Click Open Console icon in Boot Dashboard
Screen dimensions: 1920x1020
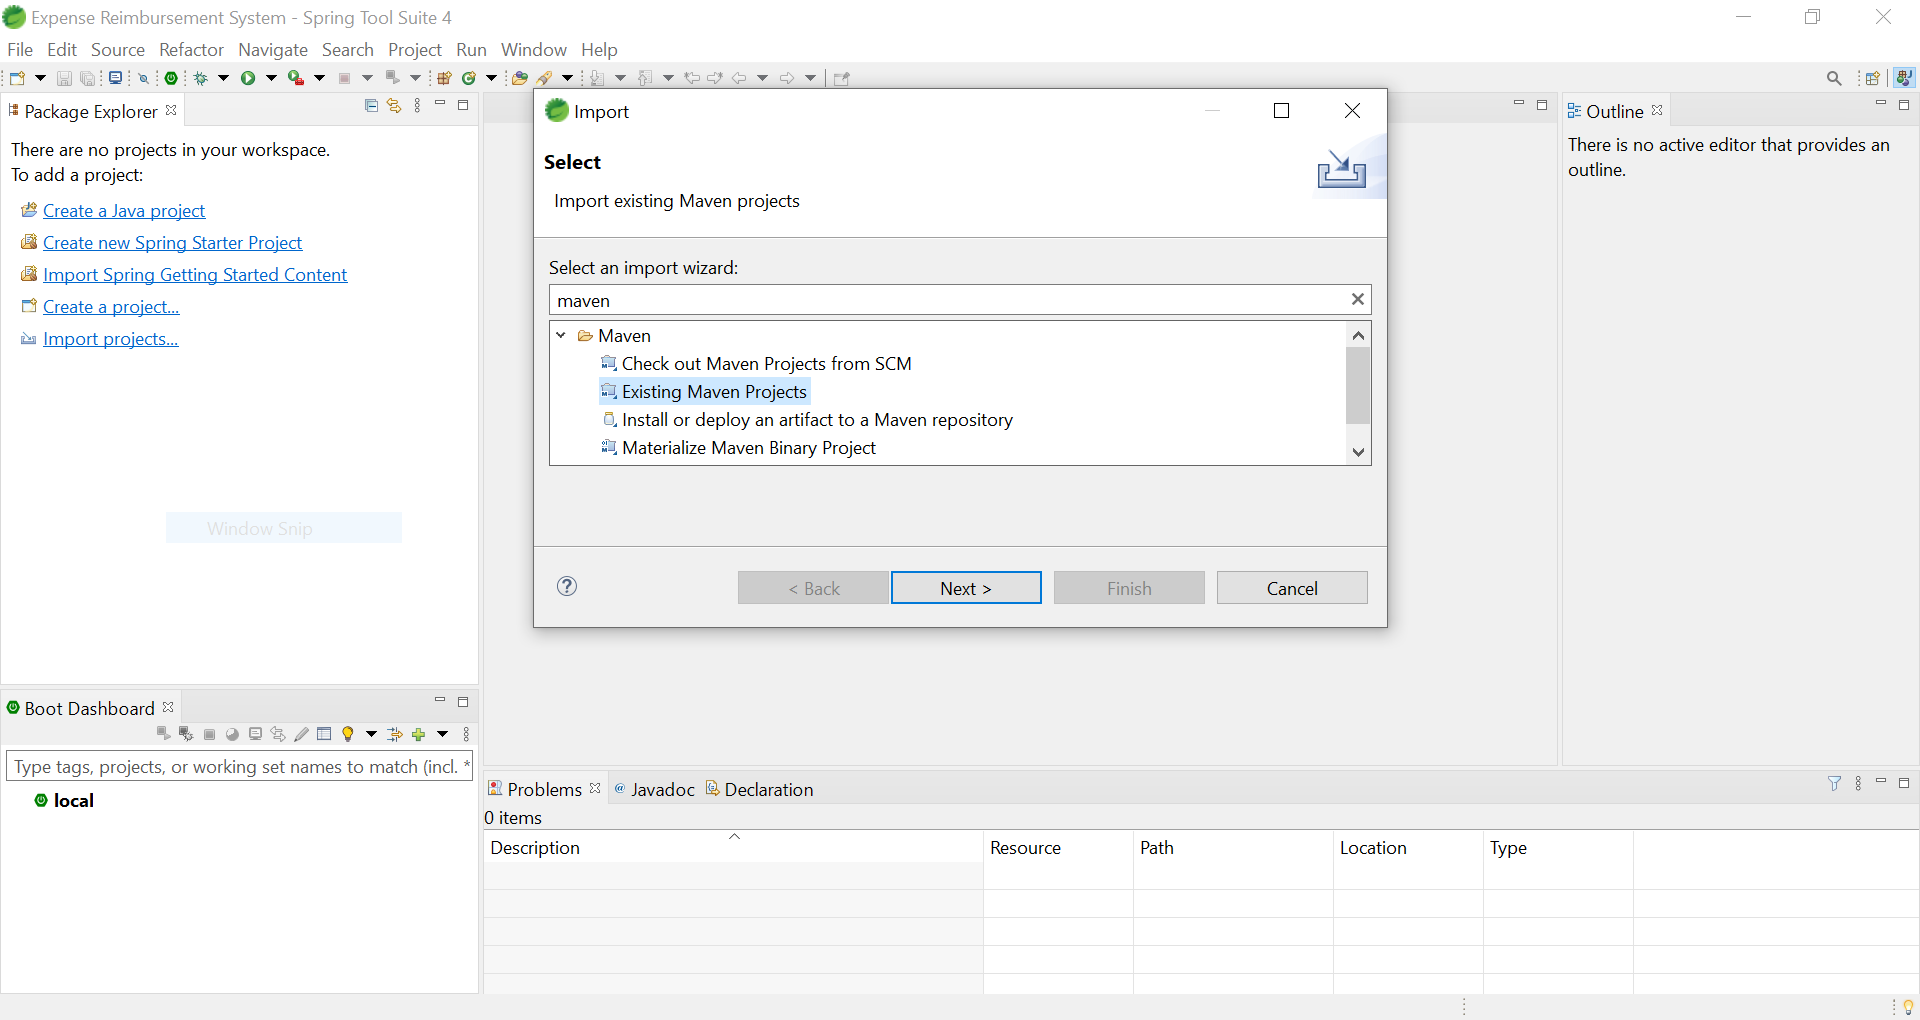255,734
